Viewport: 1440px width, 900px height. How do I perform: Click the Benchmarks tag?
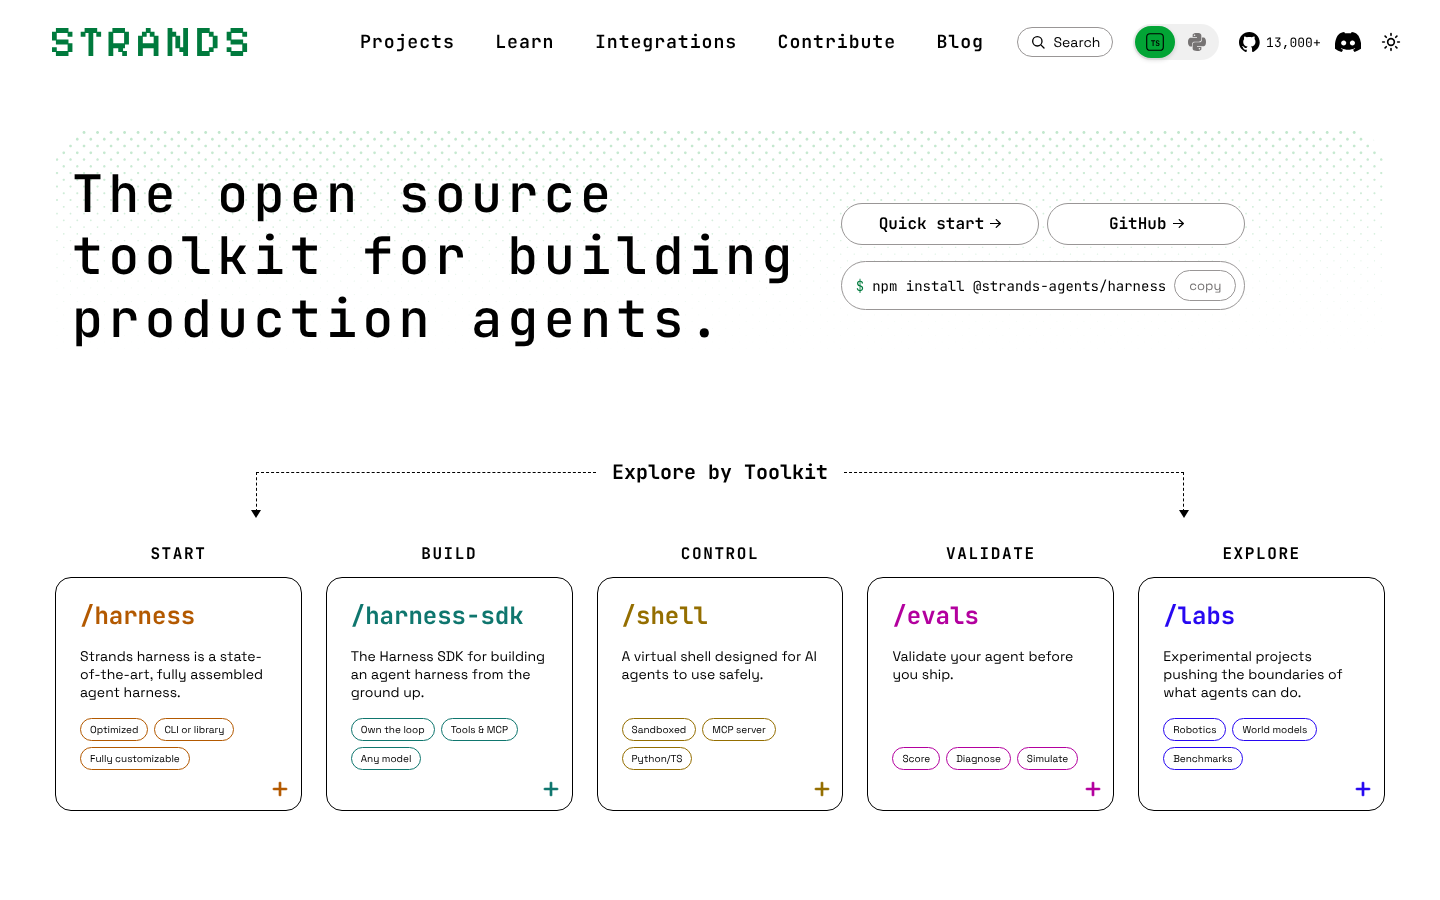click(1203, 759)
